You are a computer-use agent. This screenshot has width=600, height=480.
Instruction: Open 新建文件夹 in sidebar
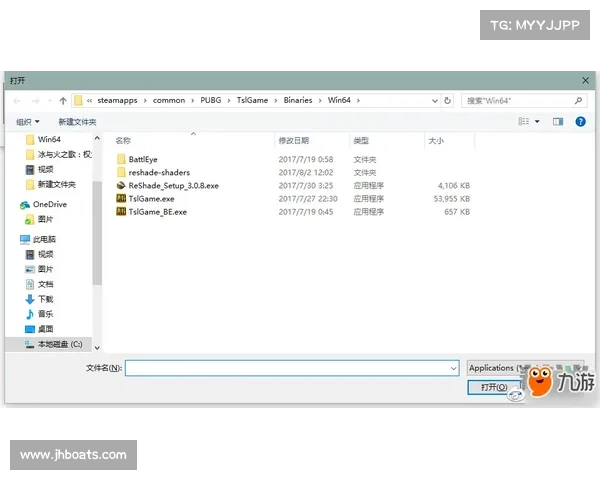51,184
